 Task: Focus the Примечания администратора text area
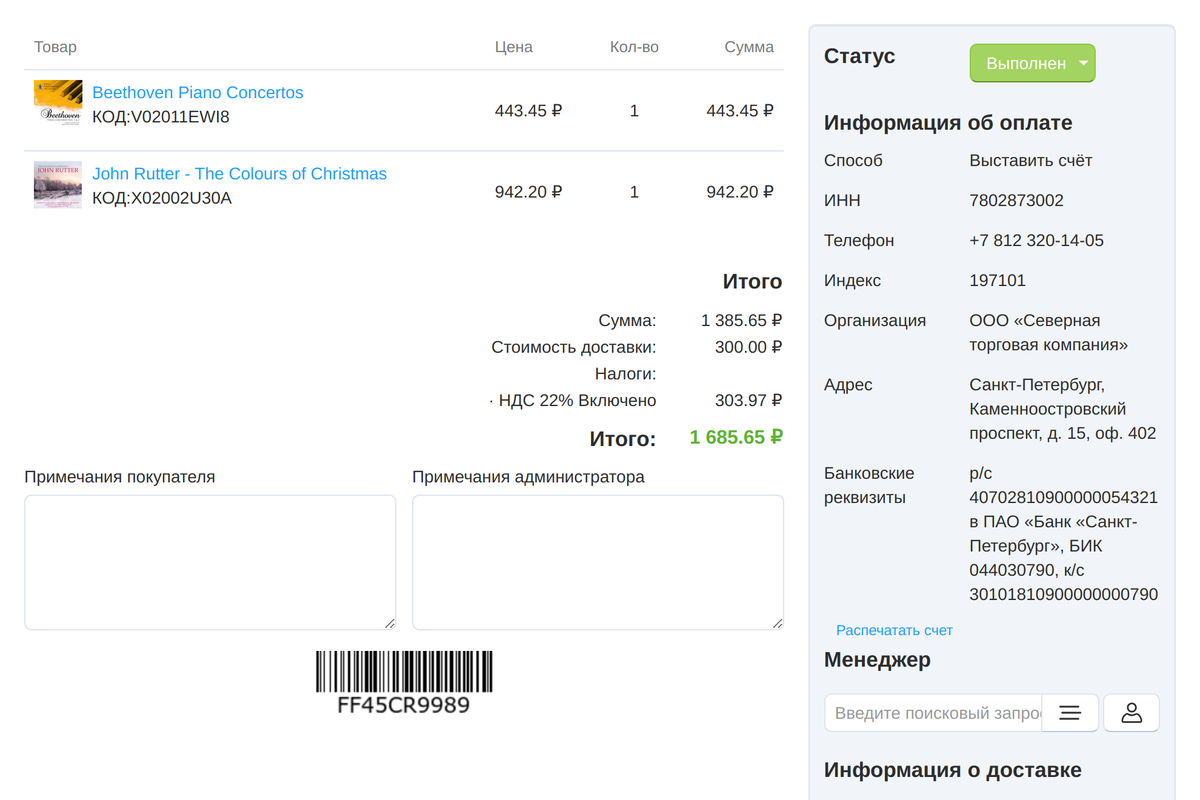[598, 562]
